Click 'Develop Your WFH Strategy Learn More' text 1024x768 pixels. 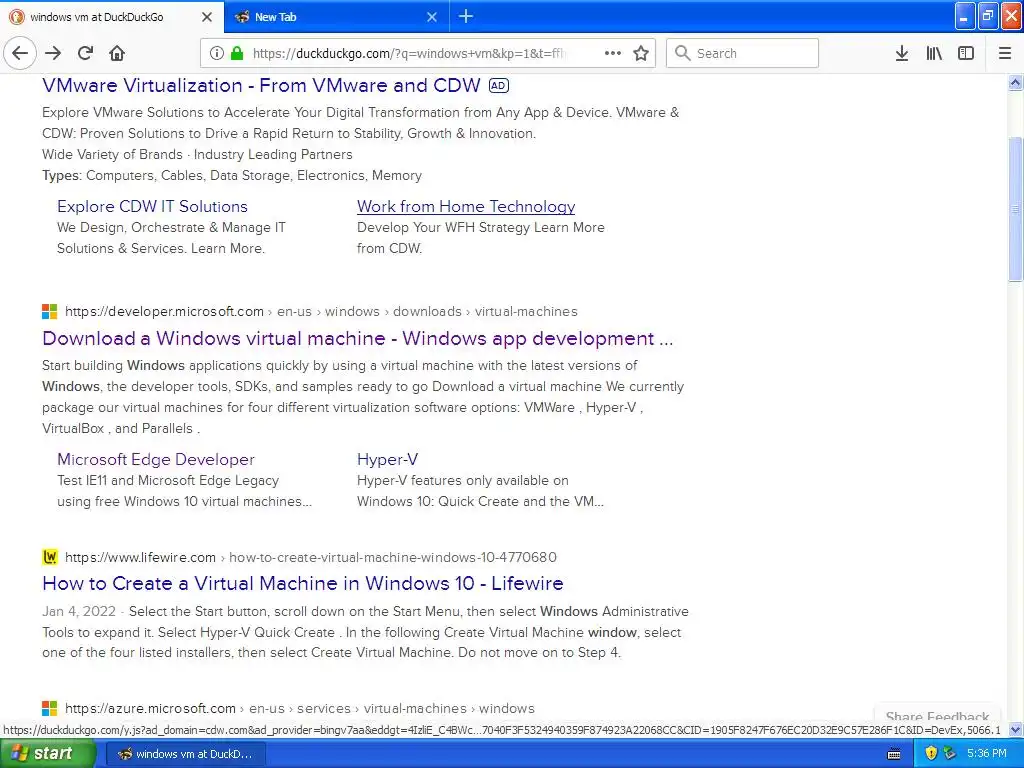481,227
